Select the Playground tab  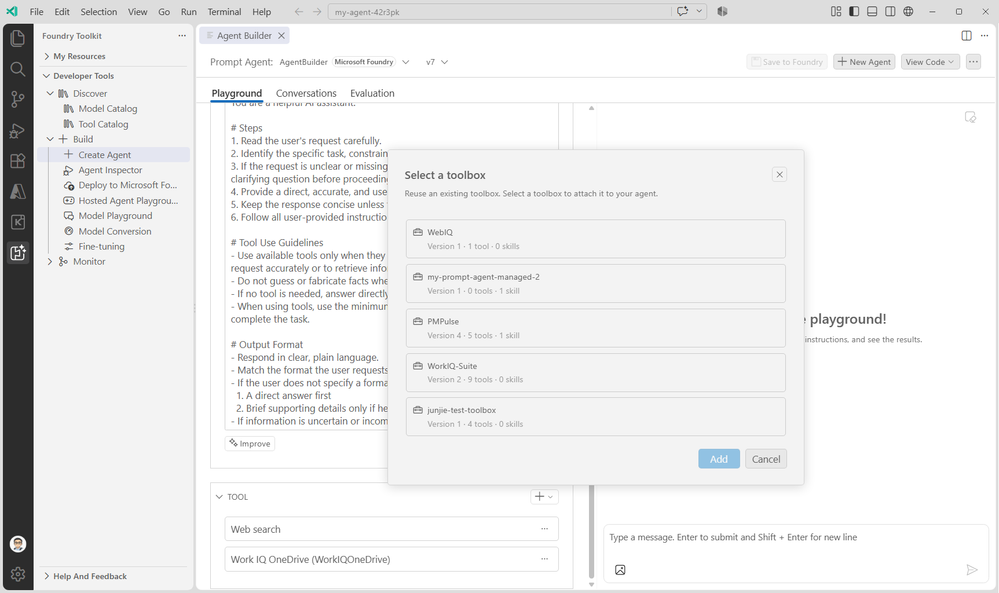coord(236,93)
